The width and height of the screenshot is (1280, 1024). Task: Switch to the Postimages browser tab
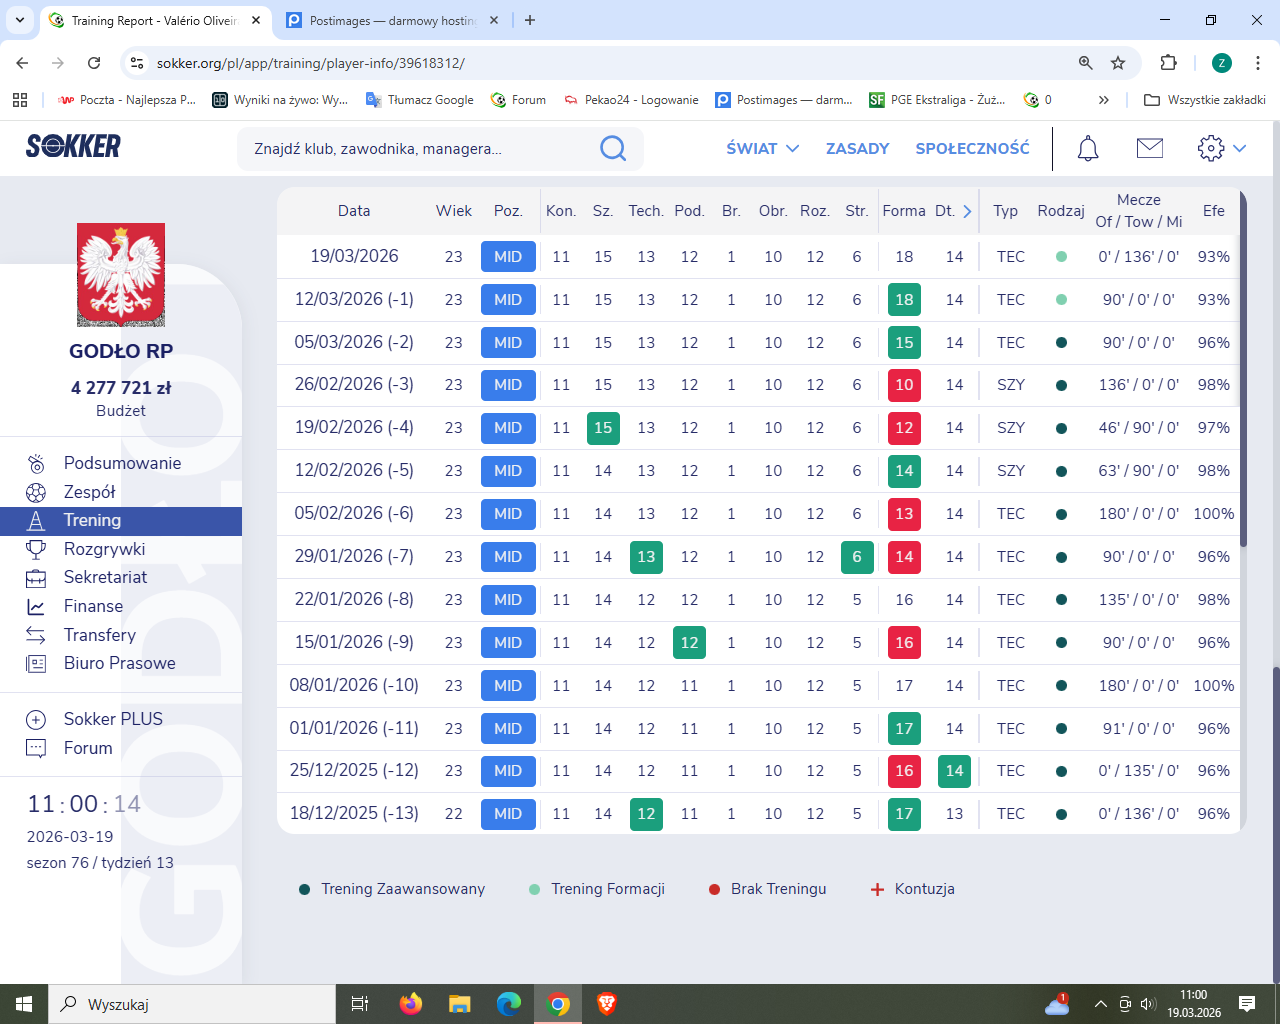pyautogui.click(x=391, y=20)
